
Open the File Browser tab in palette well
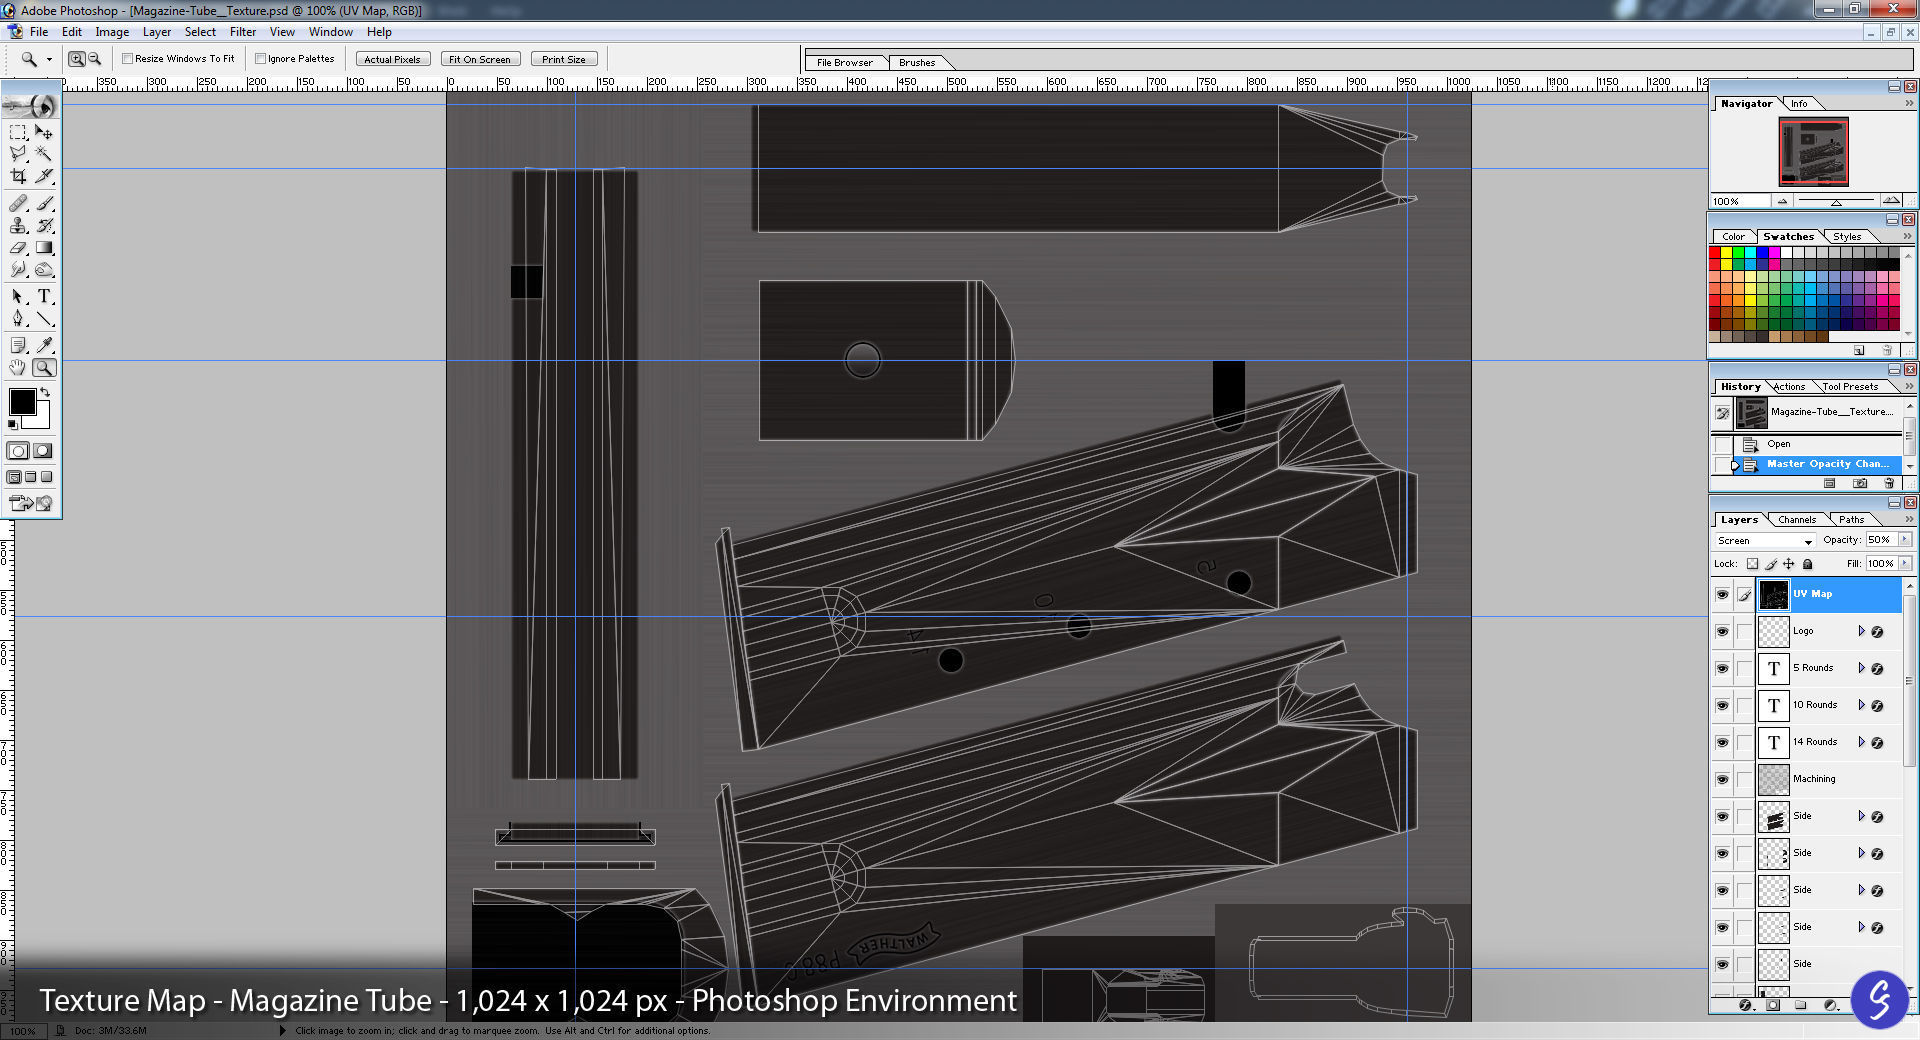click(x=845, y=63)
